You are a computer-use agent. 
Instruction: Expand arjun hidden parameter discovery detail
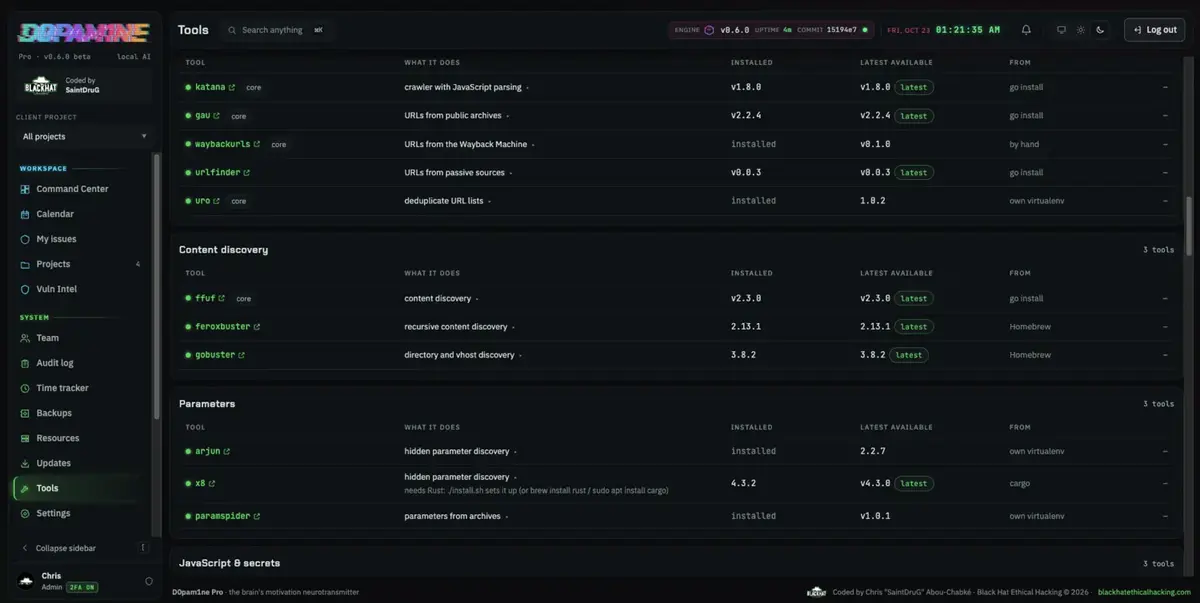(516, 452)
